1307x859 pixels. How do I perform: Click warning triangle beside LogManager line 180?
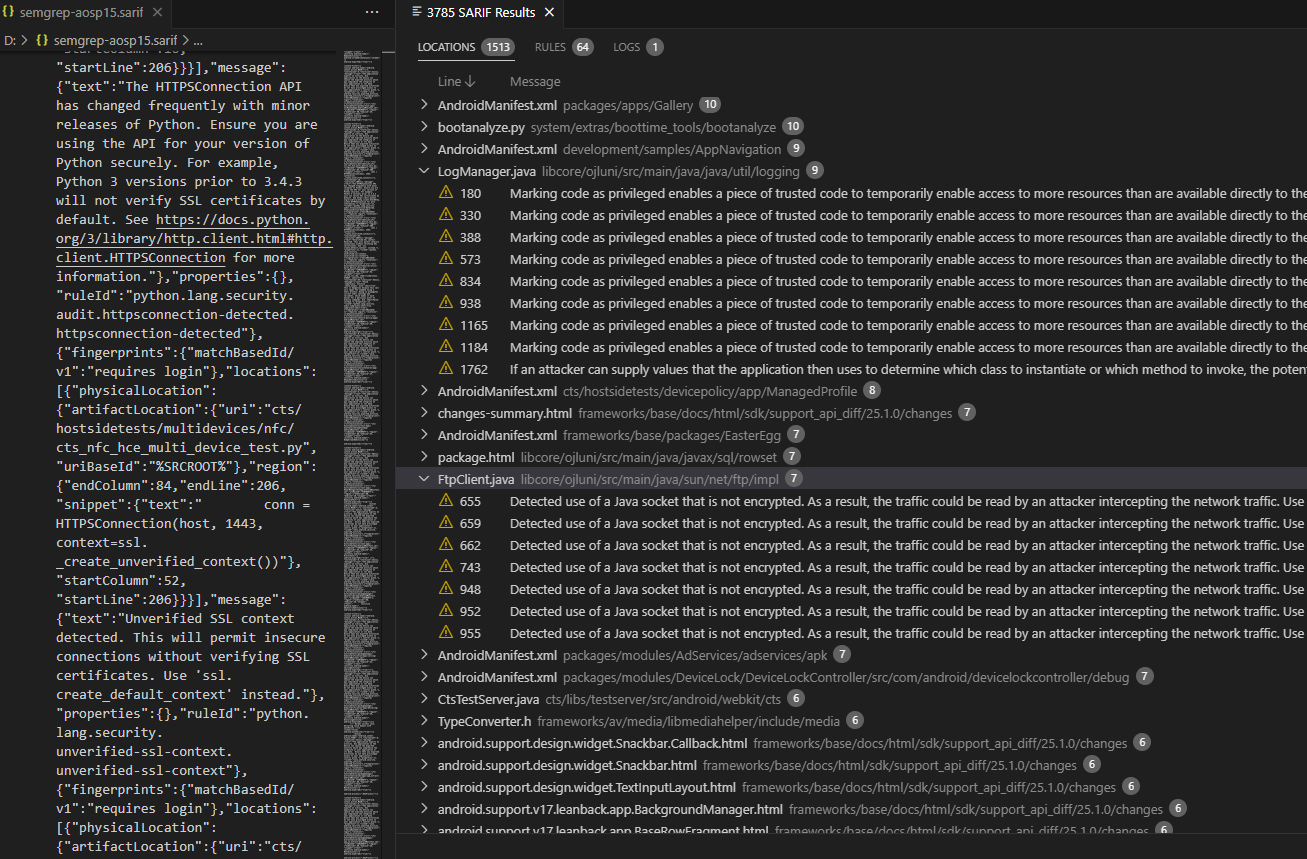(446, 193)
